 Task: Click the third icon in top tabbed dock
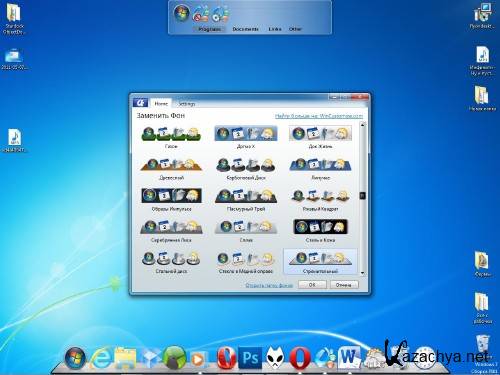click(x=221, y=14)
